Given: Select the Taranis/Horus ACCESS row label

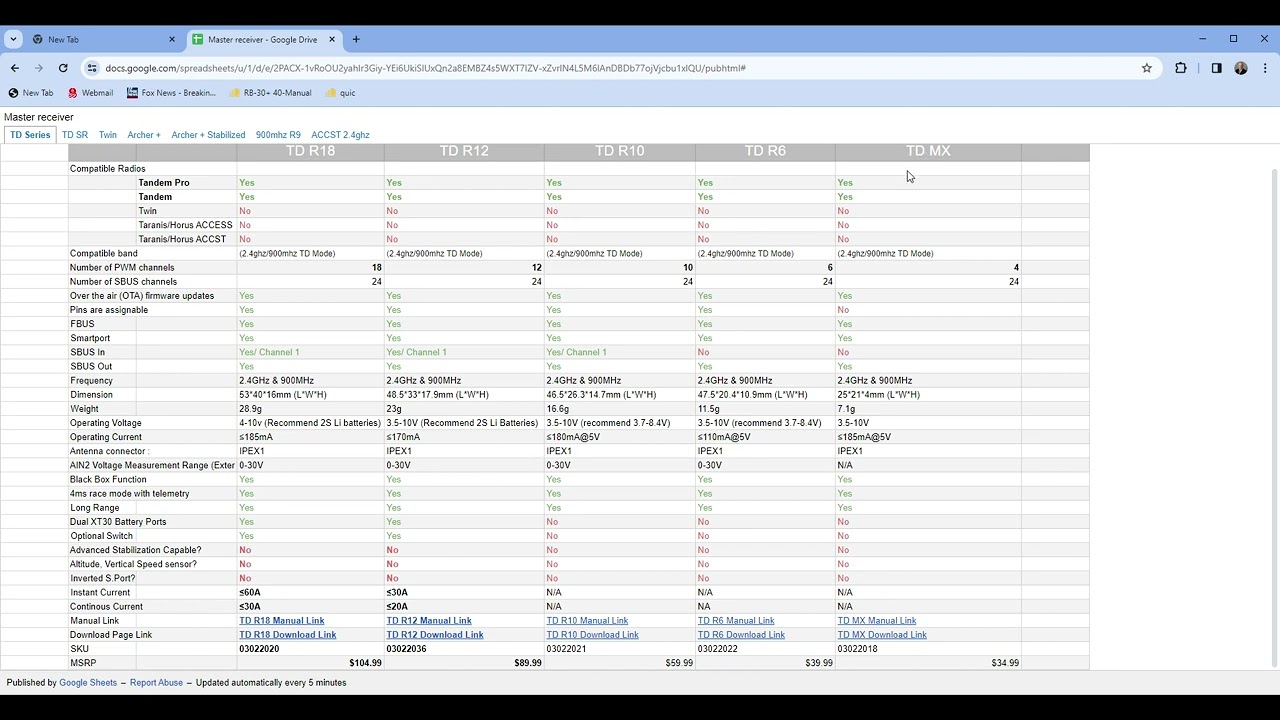Looking at the screenshot, I should (185, 225).
